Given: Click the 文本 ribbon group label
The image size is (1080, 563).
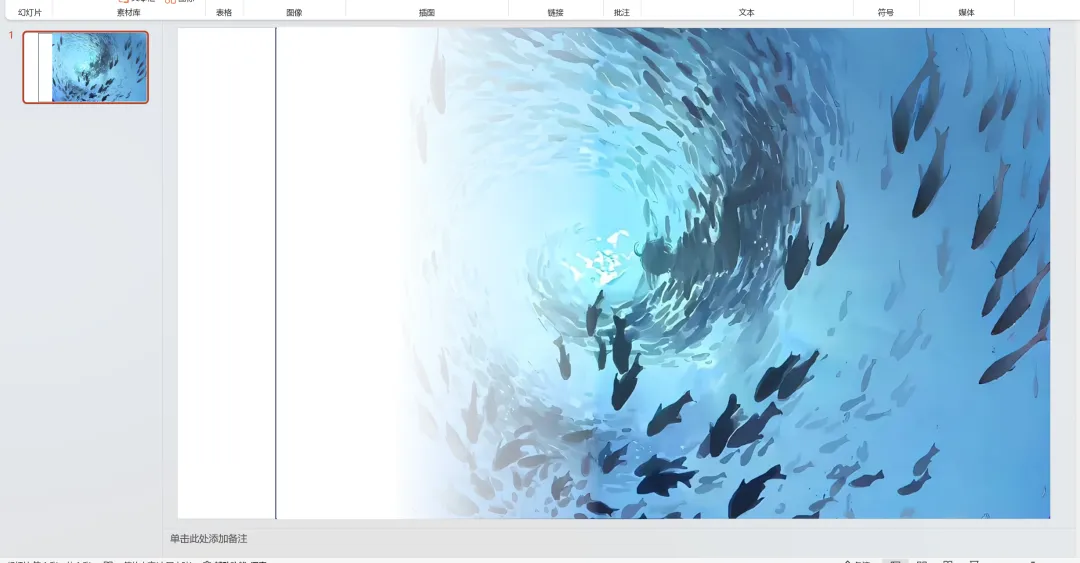Looking at the screenshot, I should 747,12.
